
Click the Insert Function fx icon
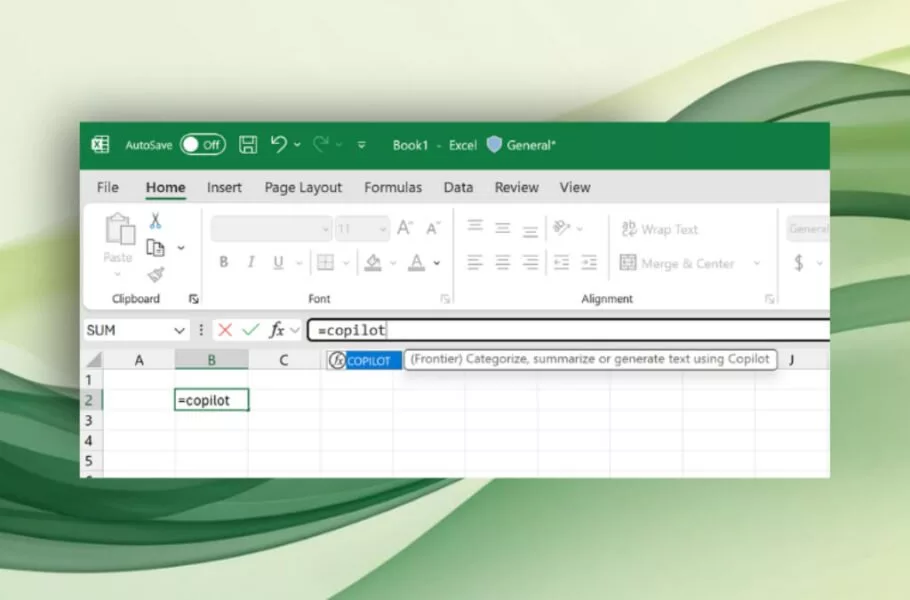coord(277,330)
